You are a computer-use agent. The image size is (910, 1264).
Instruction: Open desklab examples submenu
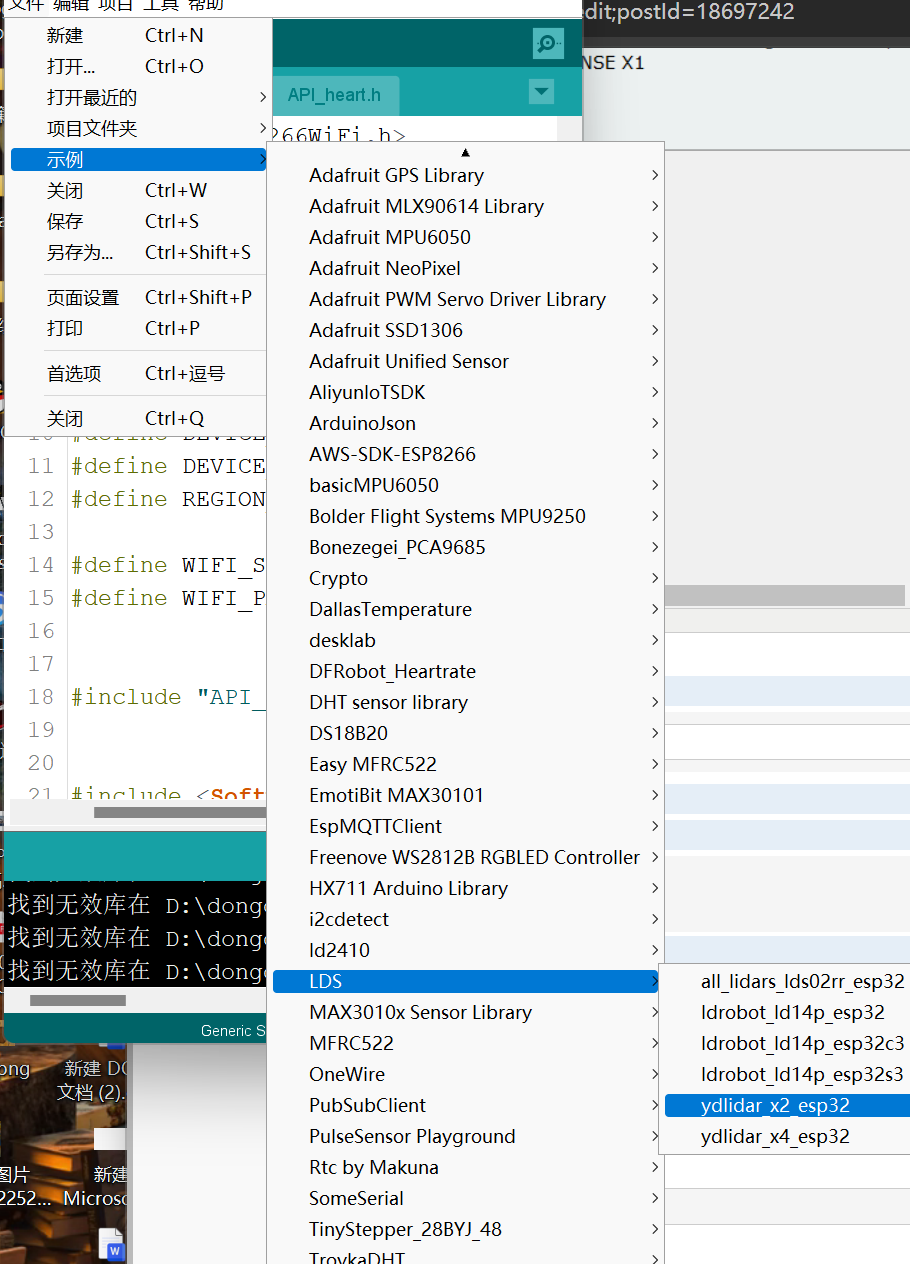(x=465, y=641)
